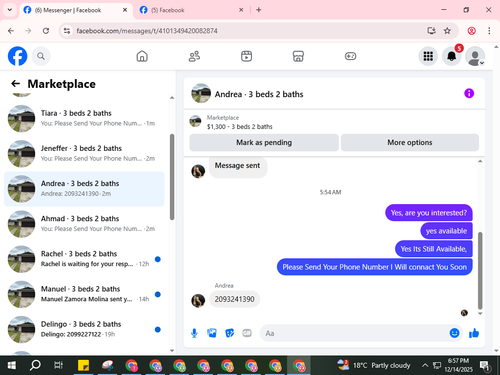This screenshot has width=500, height=375.
Task: Click the More options button
Action: 410,143
